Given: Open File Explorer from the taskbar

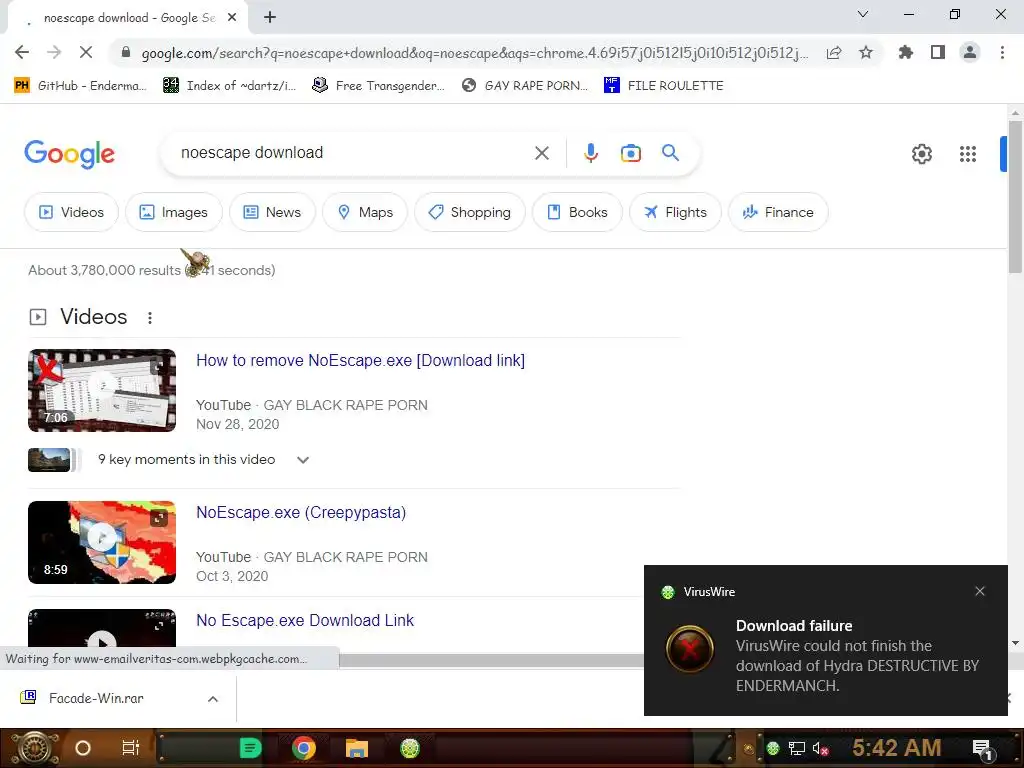Looking at the screenshot, I should 357,748.
